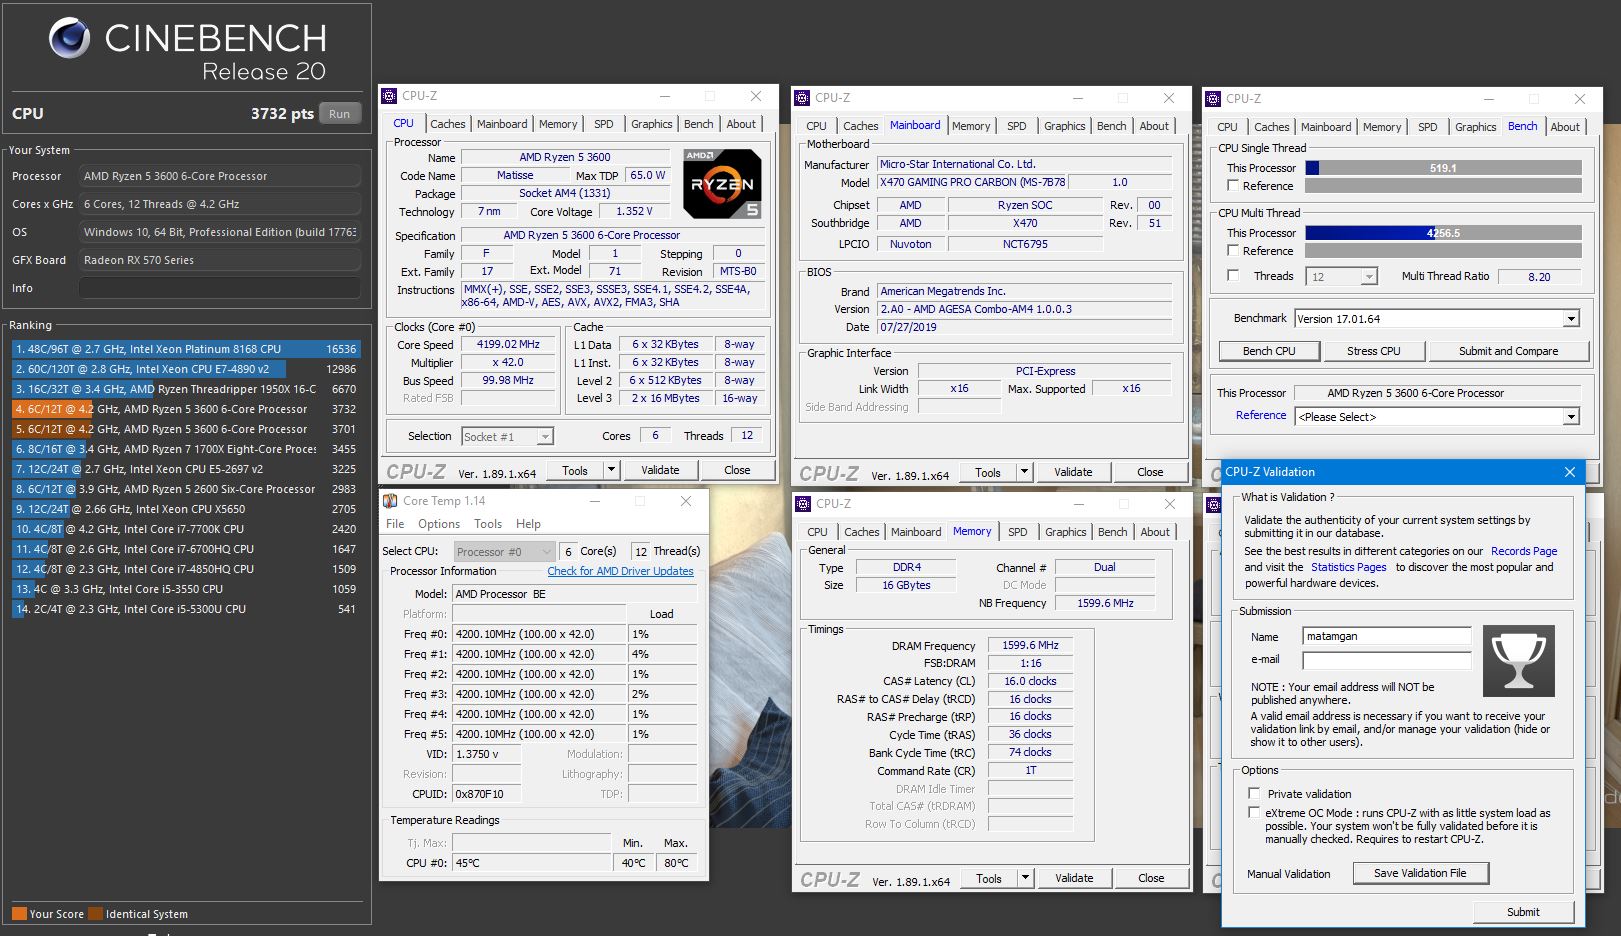
Task: Open Core Temp Select CPU dropdown
Action: (504, 552)
